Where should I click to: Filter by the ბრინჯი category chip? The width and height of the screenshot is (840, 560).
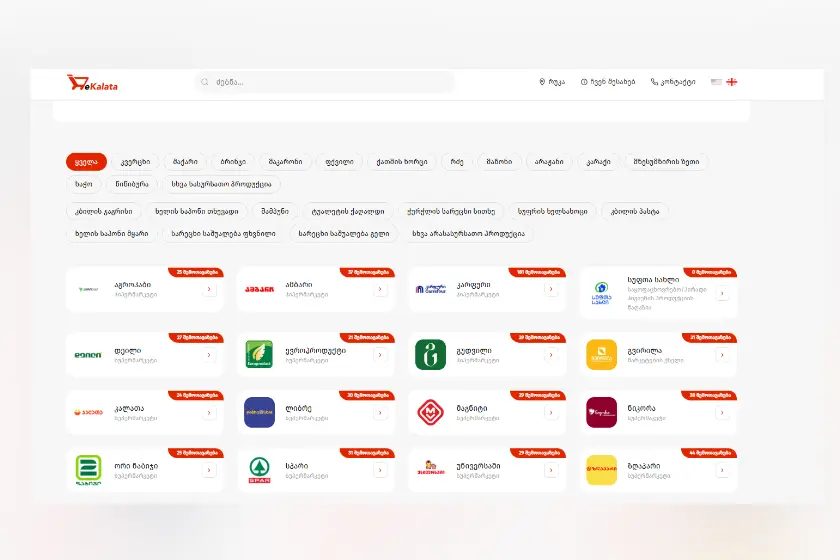[233, 162]
